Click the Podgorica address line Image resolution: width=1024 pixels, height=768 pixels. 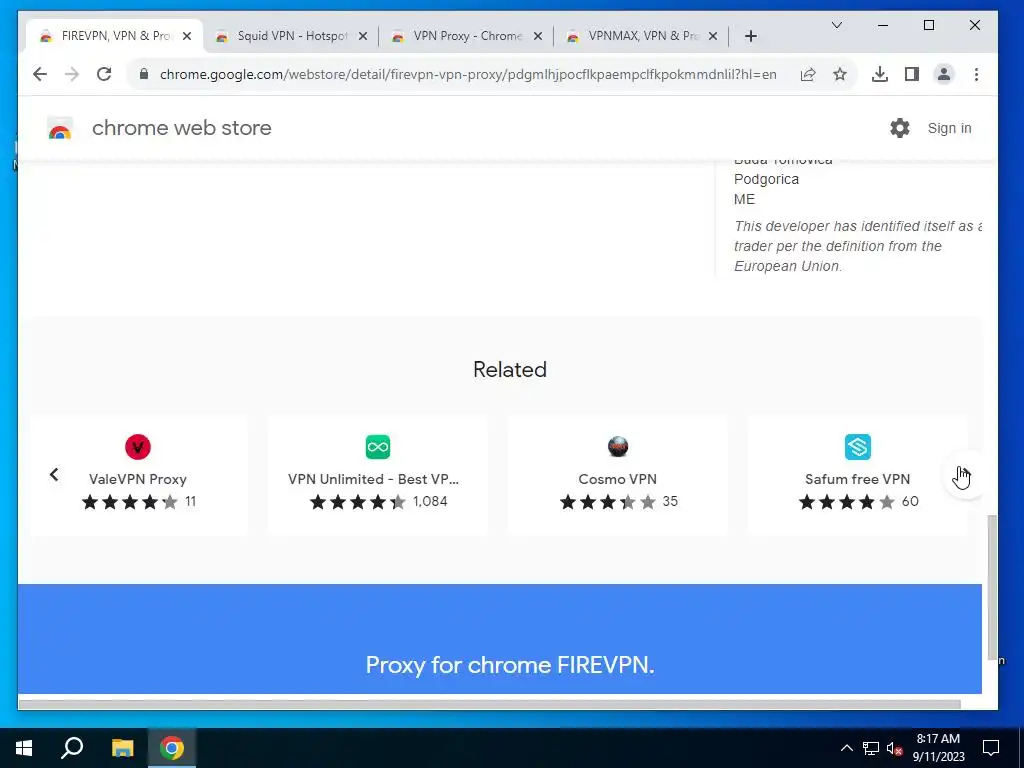(x=766, y=179)
